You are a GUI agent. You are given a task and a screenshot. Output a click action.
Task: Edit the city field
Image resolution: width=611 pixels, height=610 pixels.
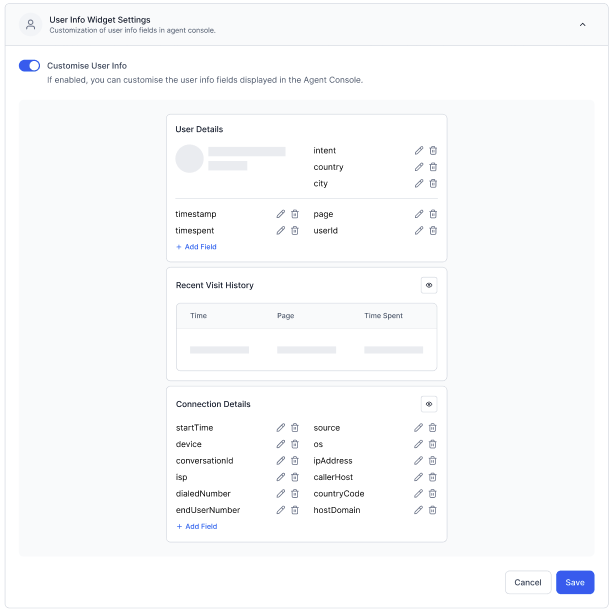419,183
